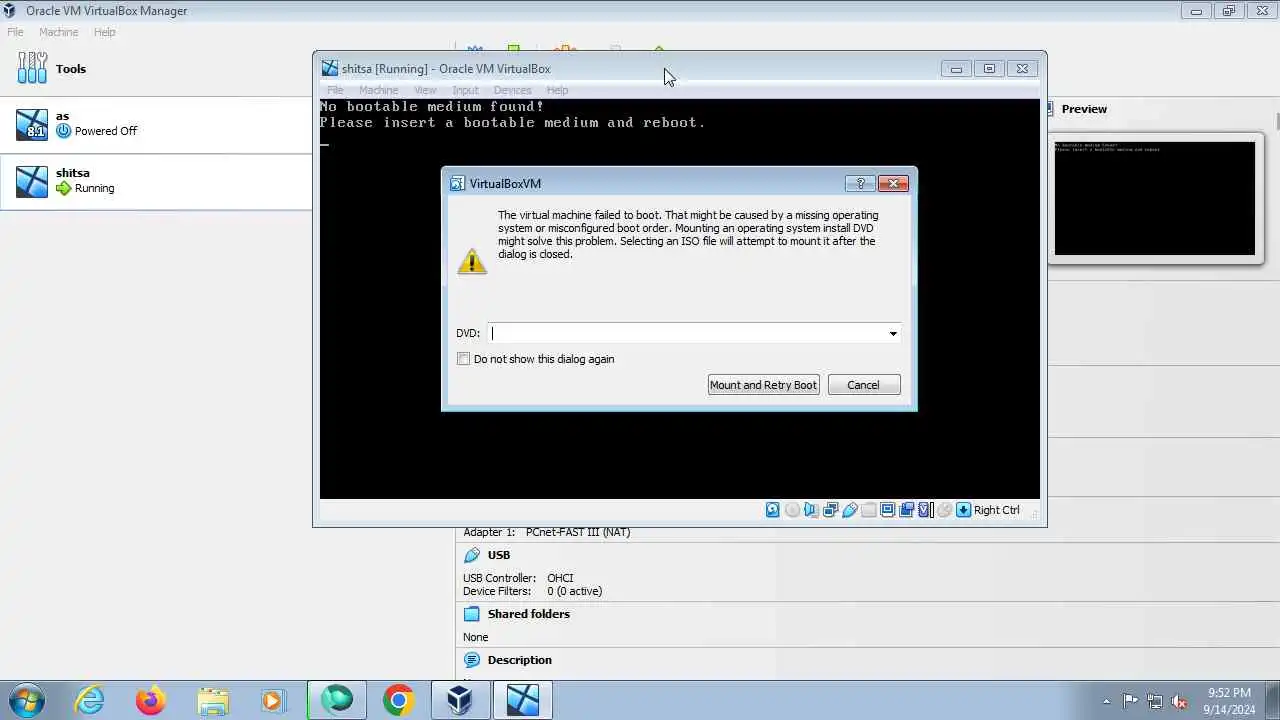Open View menu in VM window
The height and width of the screenshot is (720, 1280).
425,90
